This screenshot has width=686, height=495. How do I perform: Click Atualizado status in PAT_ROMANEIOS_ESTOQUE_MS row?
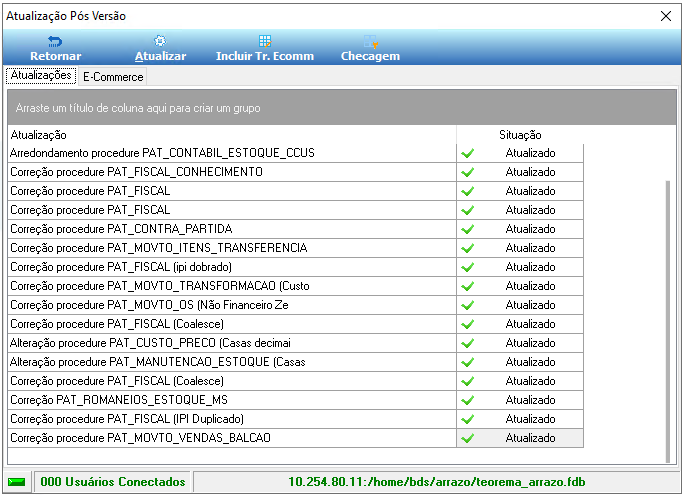click(530, 400)
